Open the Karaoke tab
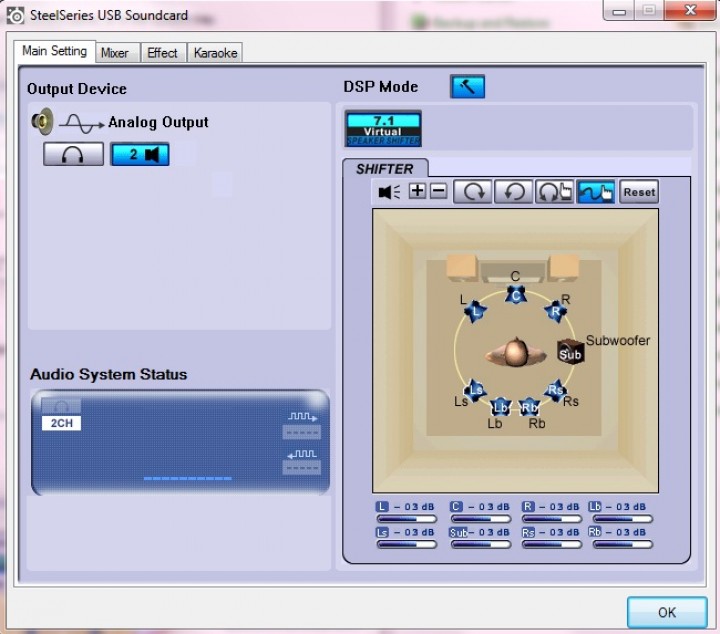The image size is (720, 634). point(215,53)
